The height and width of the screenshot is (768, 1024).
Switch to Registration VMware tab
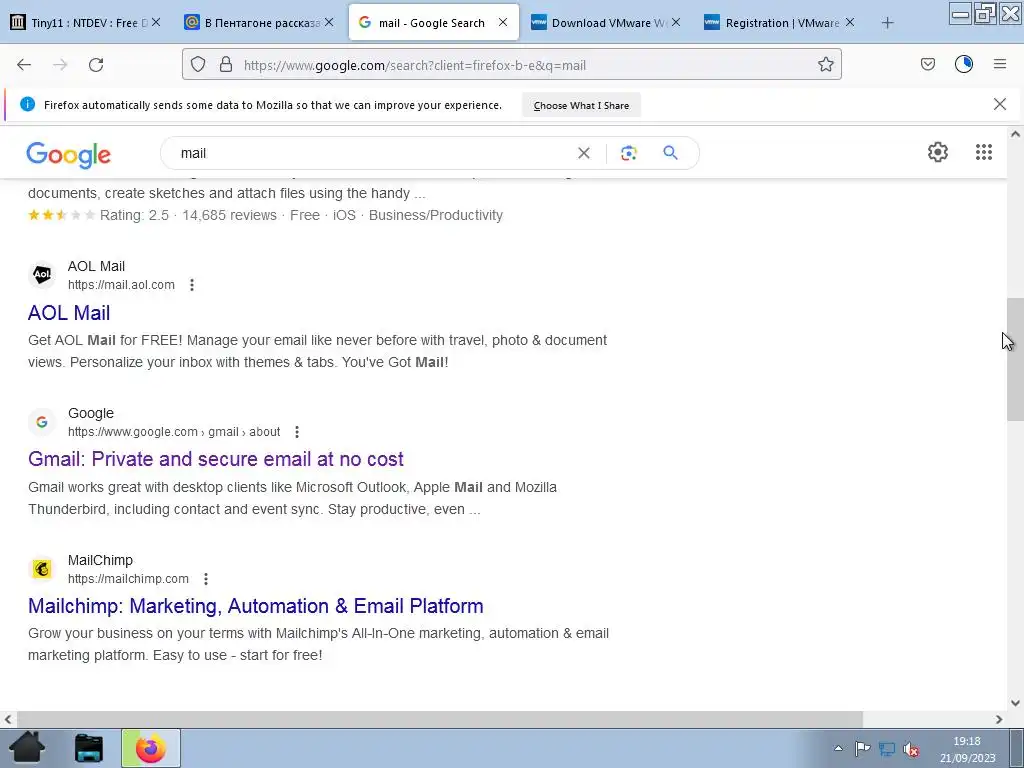pyautogui.click(x=780, y=23)
